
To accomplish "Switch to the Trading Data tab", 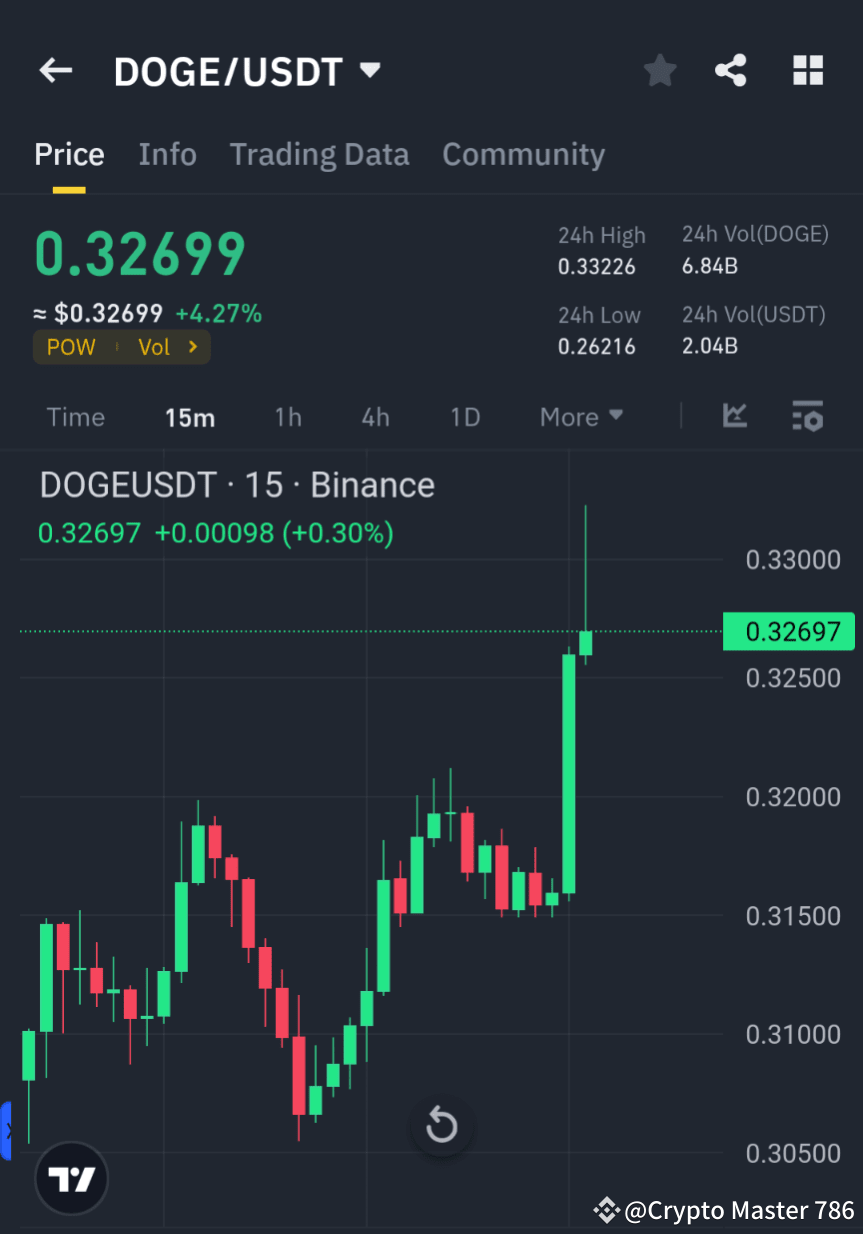I will click(x=319, y=154).
